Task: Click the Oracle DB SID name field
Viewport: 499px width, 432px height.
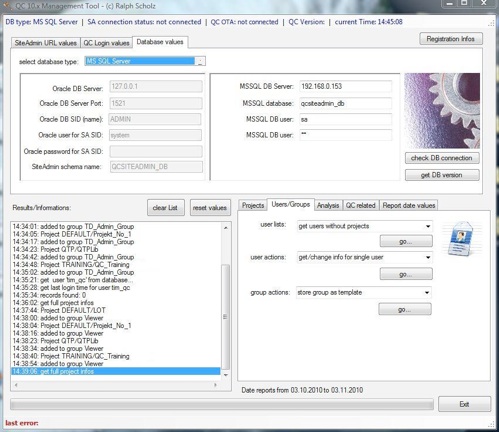Action: (x=155, y=119)
